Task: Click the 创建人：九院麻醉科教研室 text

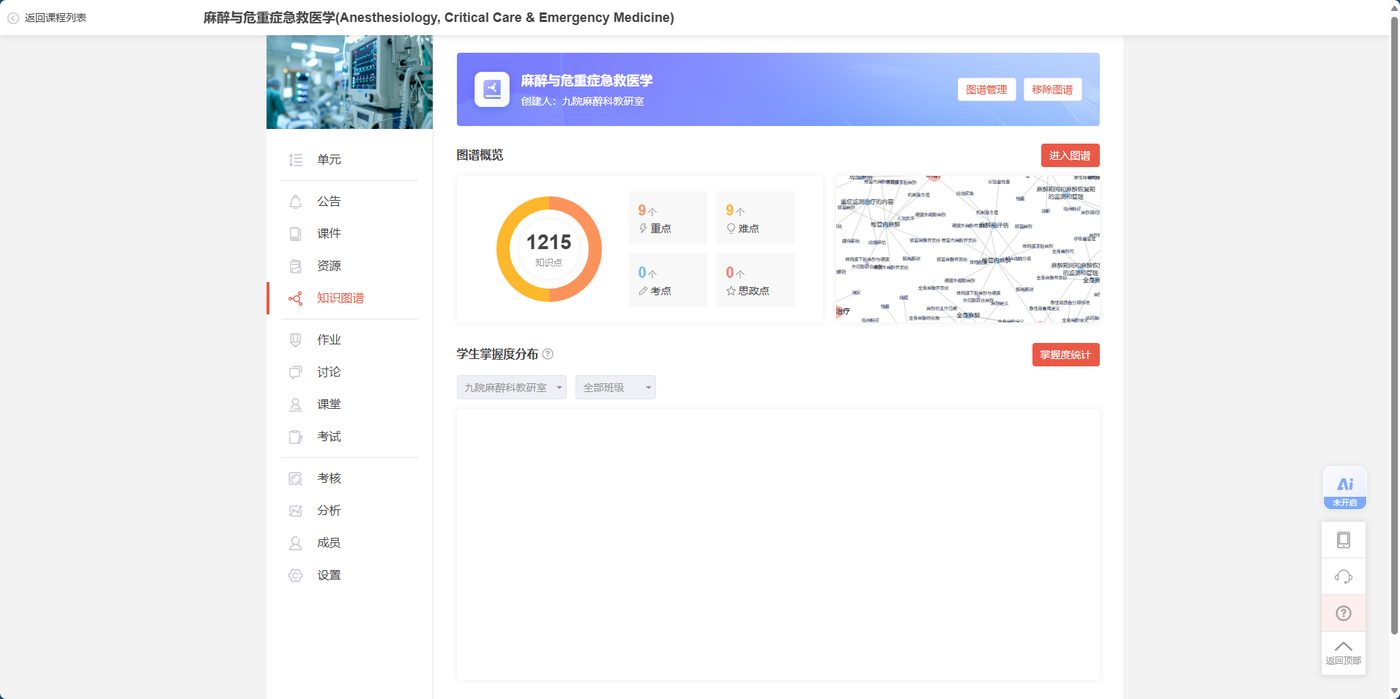Action: [582, 101]
